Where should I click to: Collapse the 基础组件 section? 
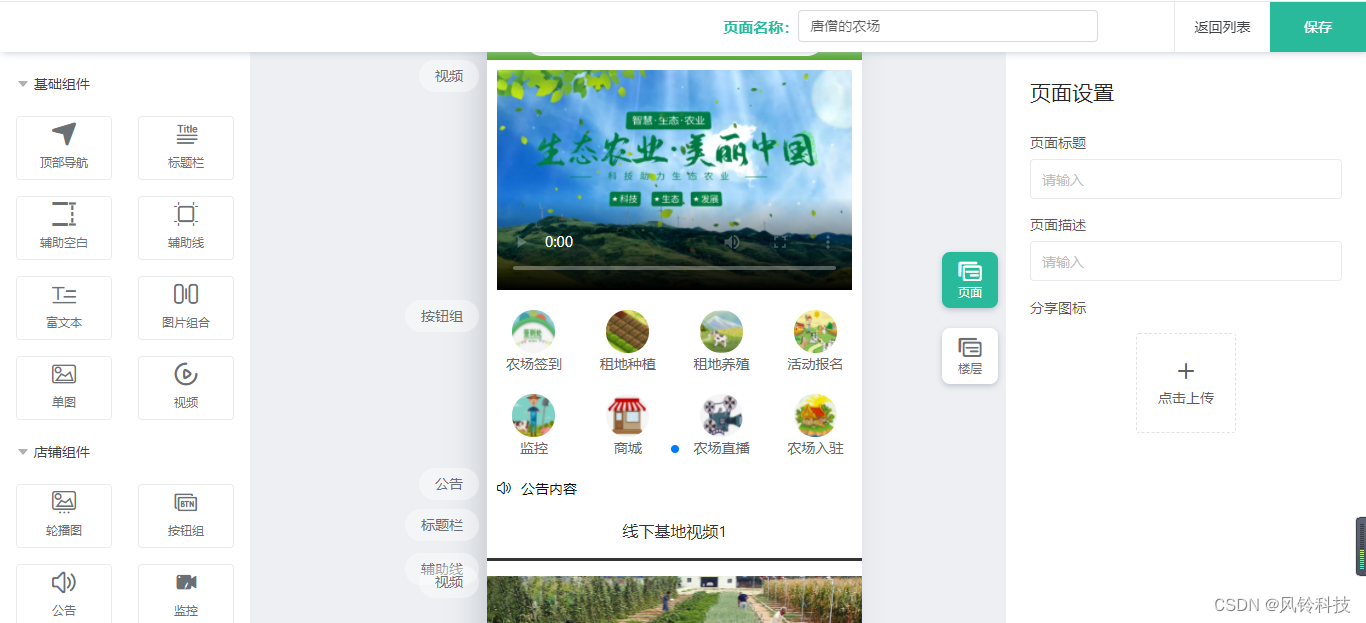click(54, 84)
